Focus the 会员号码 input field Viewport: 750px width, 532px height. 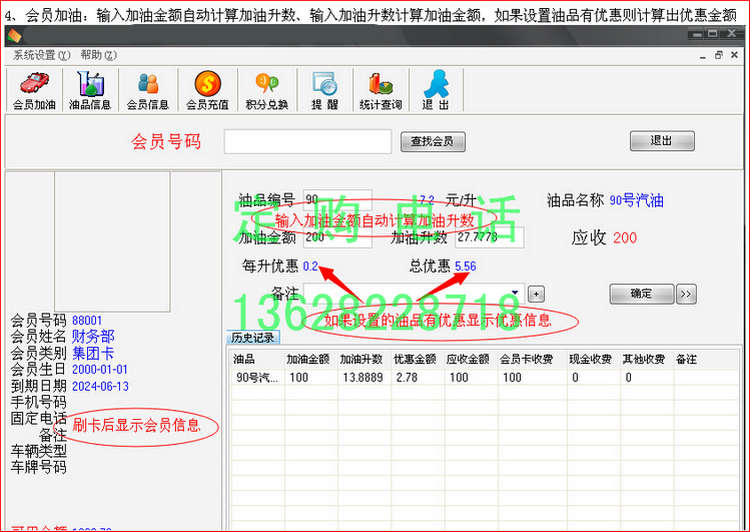click(x=308, y=141)
